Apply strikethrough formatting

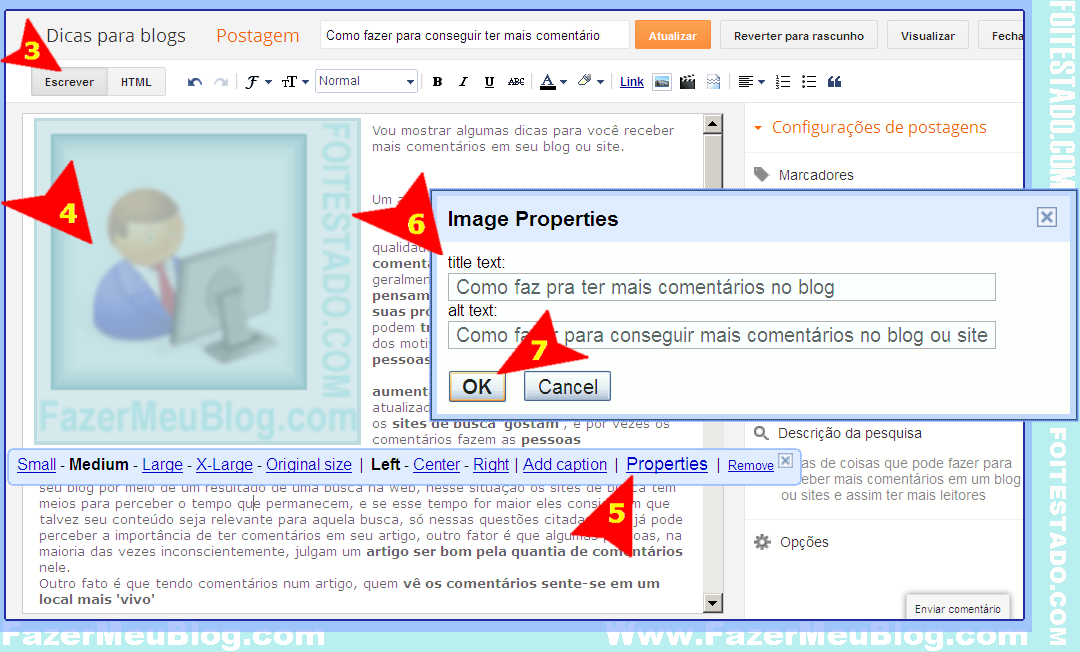click(x=516, y=82)
